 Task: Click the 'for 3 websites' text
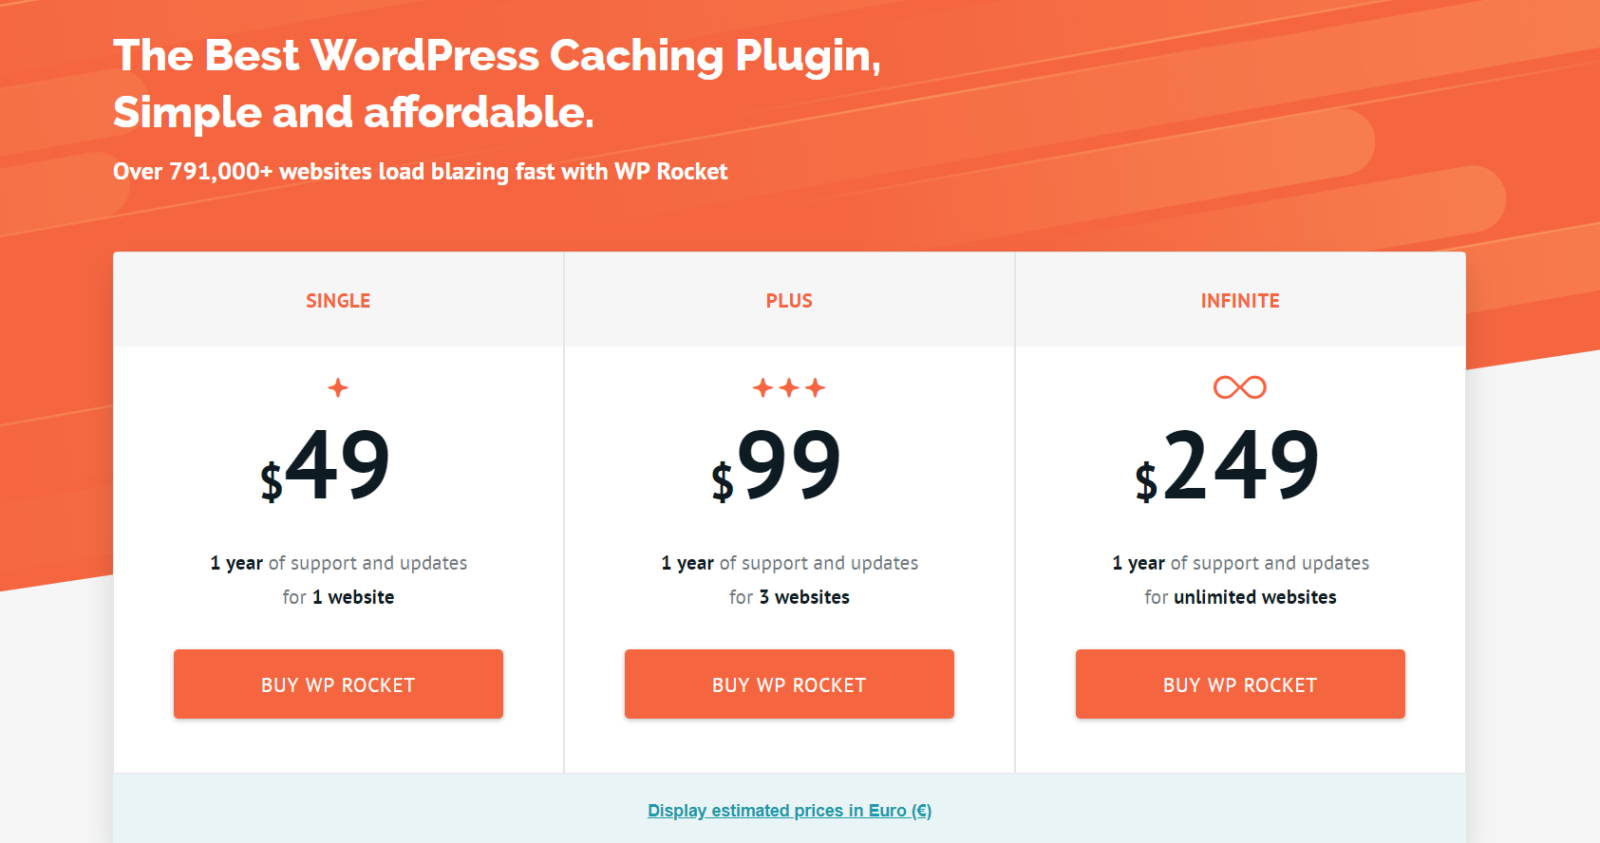789,597
